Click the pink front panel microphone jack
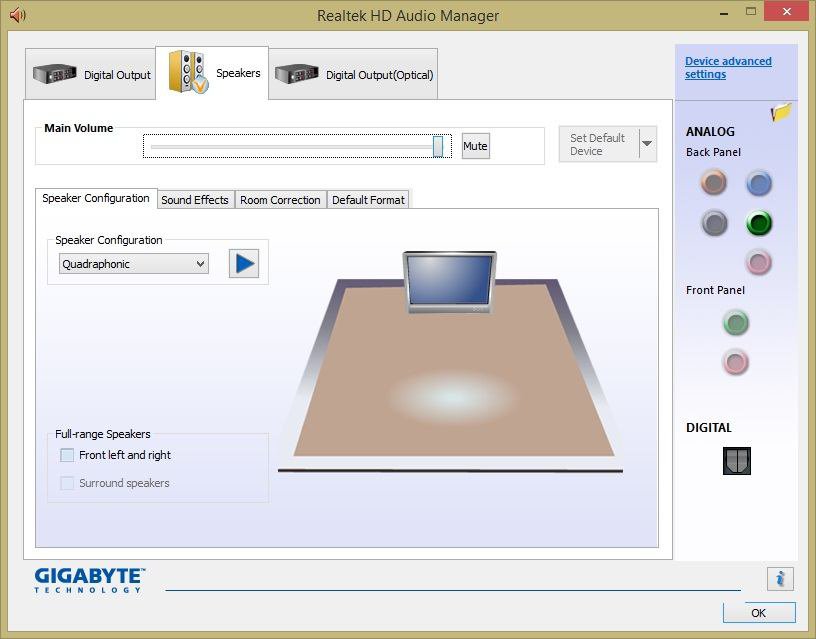816x639 pixels. 736,362
